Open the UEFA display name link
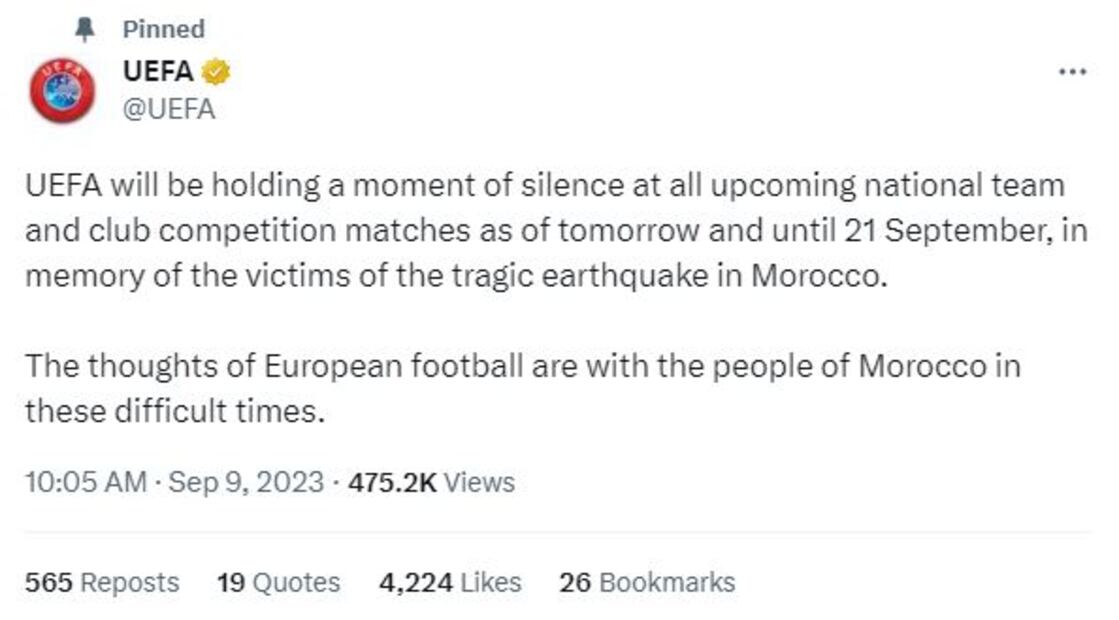1119x620 pixels. coord(157,72)
